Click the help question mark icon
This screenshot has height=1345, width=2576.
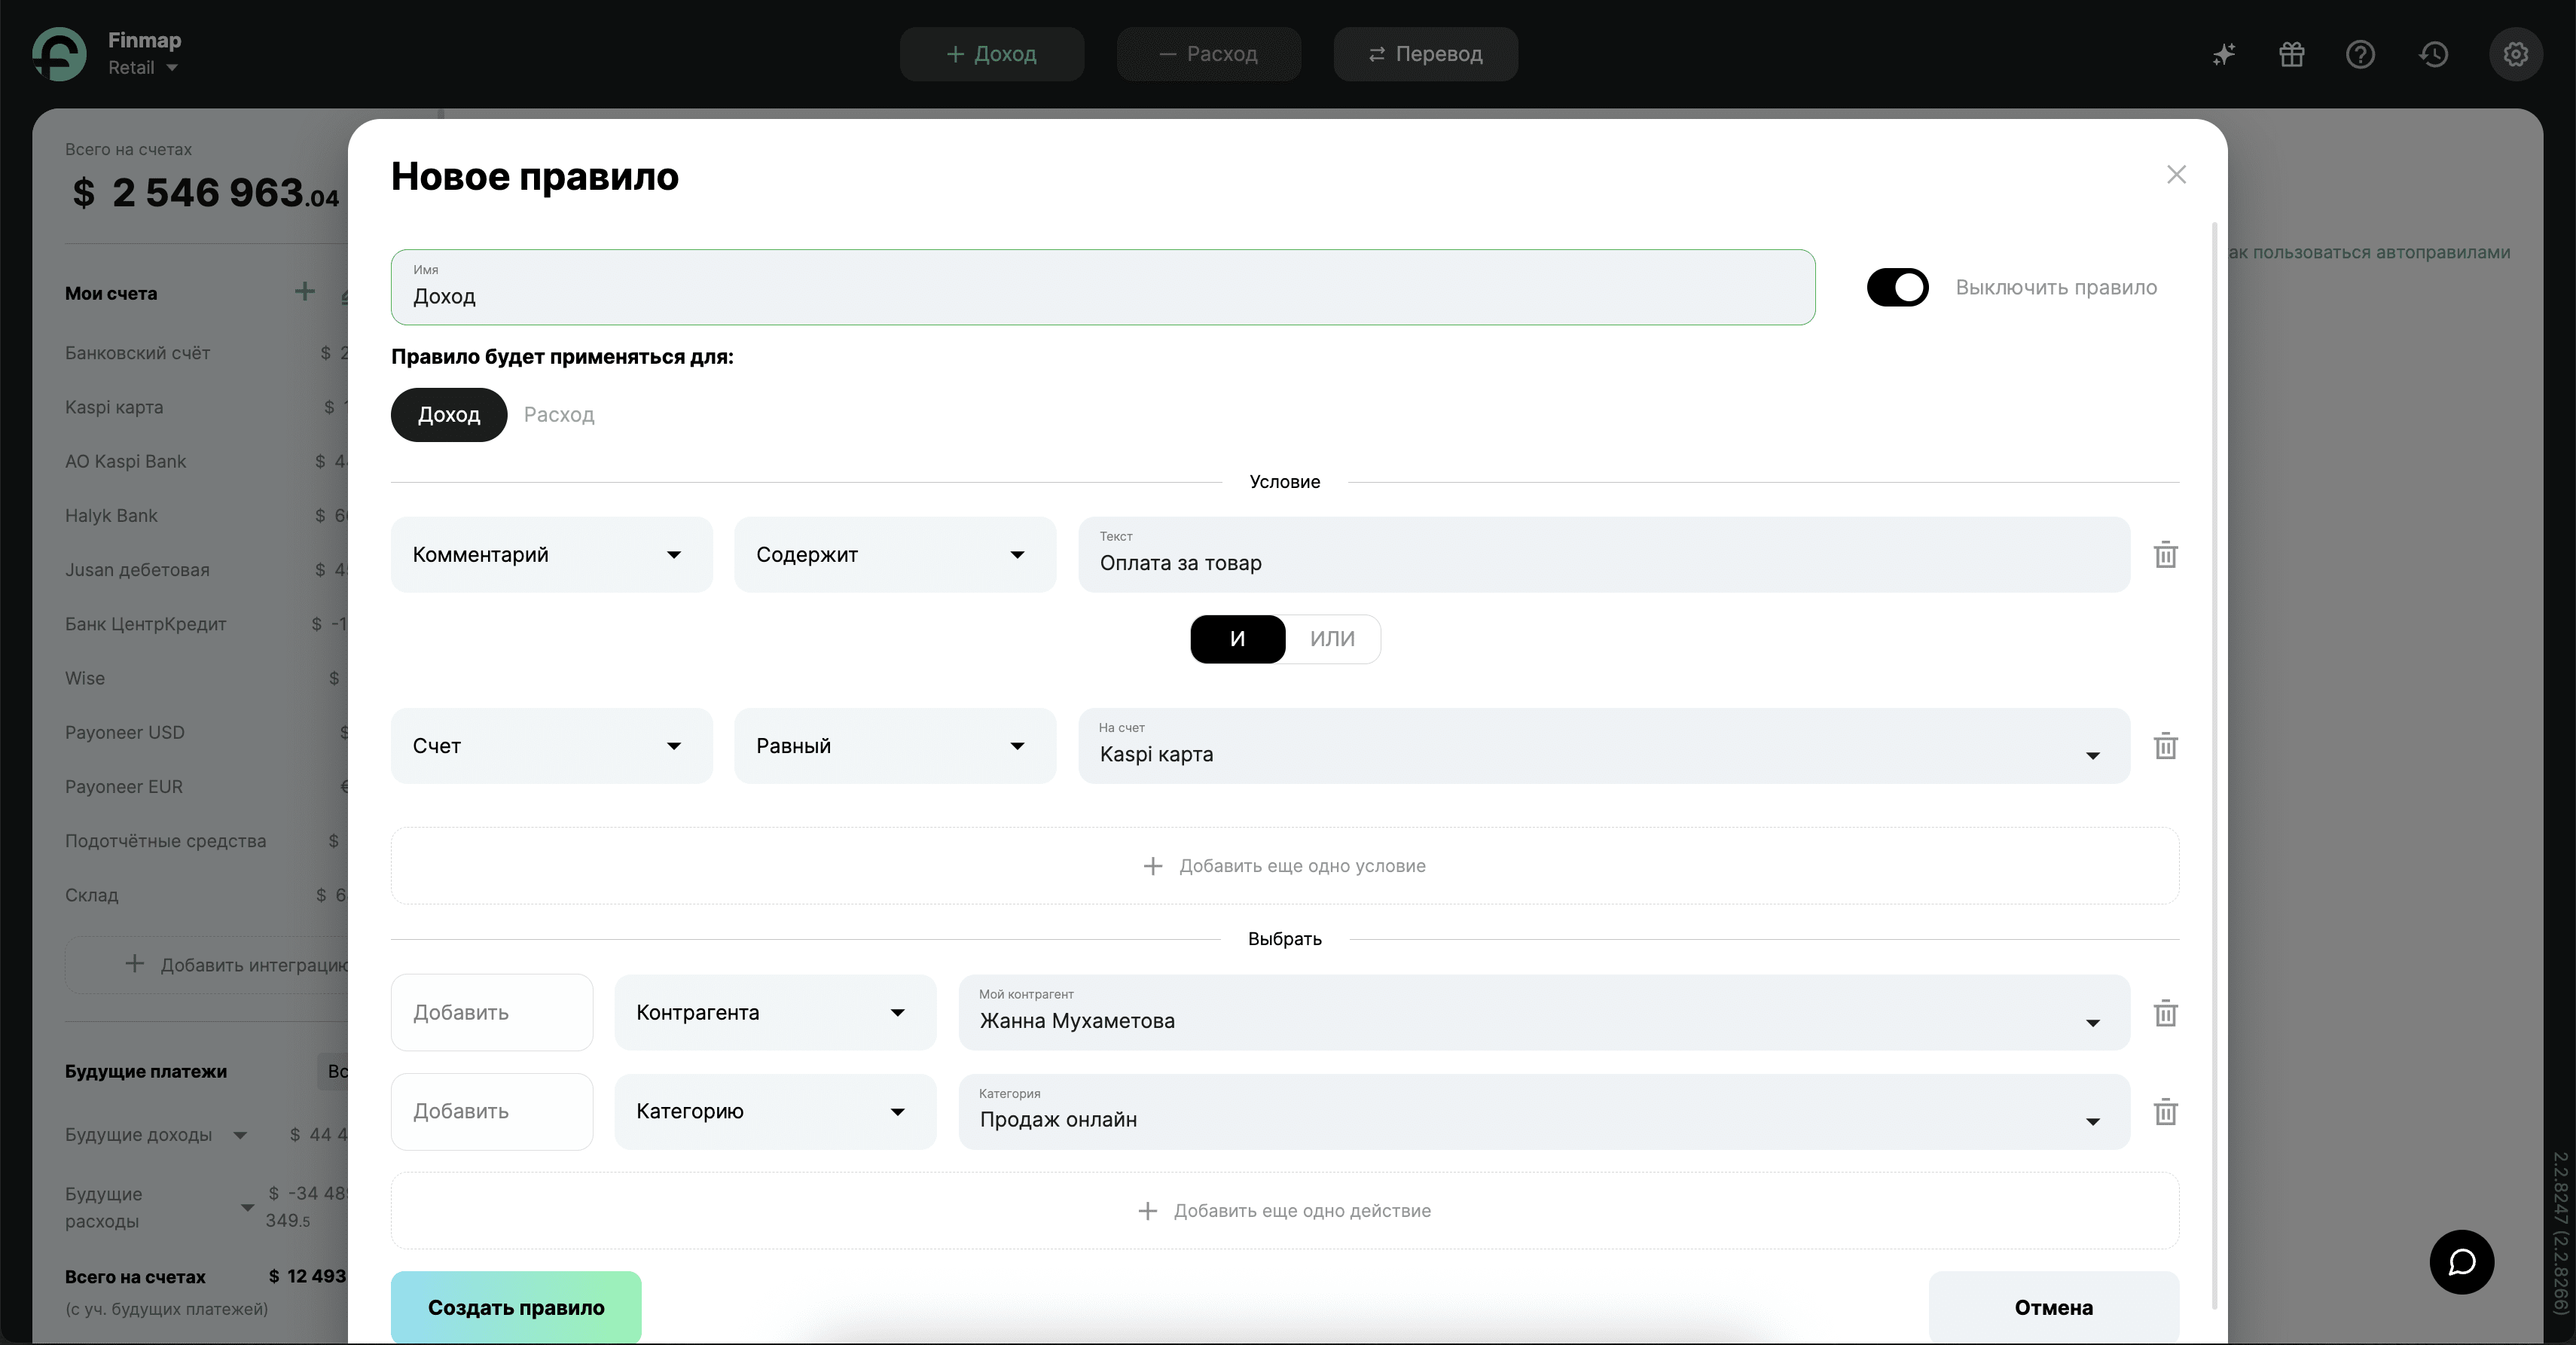coord(2360,54)
